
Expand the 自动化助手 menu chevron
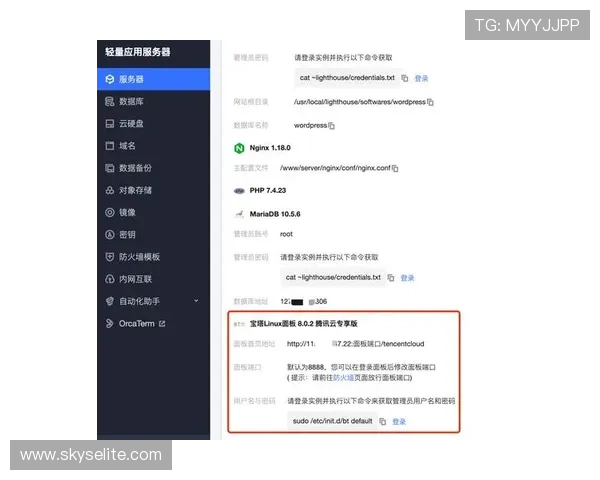click(196, 301)
